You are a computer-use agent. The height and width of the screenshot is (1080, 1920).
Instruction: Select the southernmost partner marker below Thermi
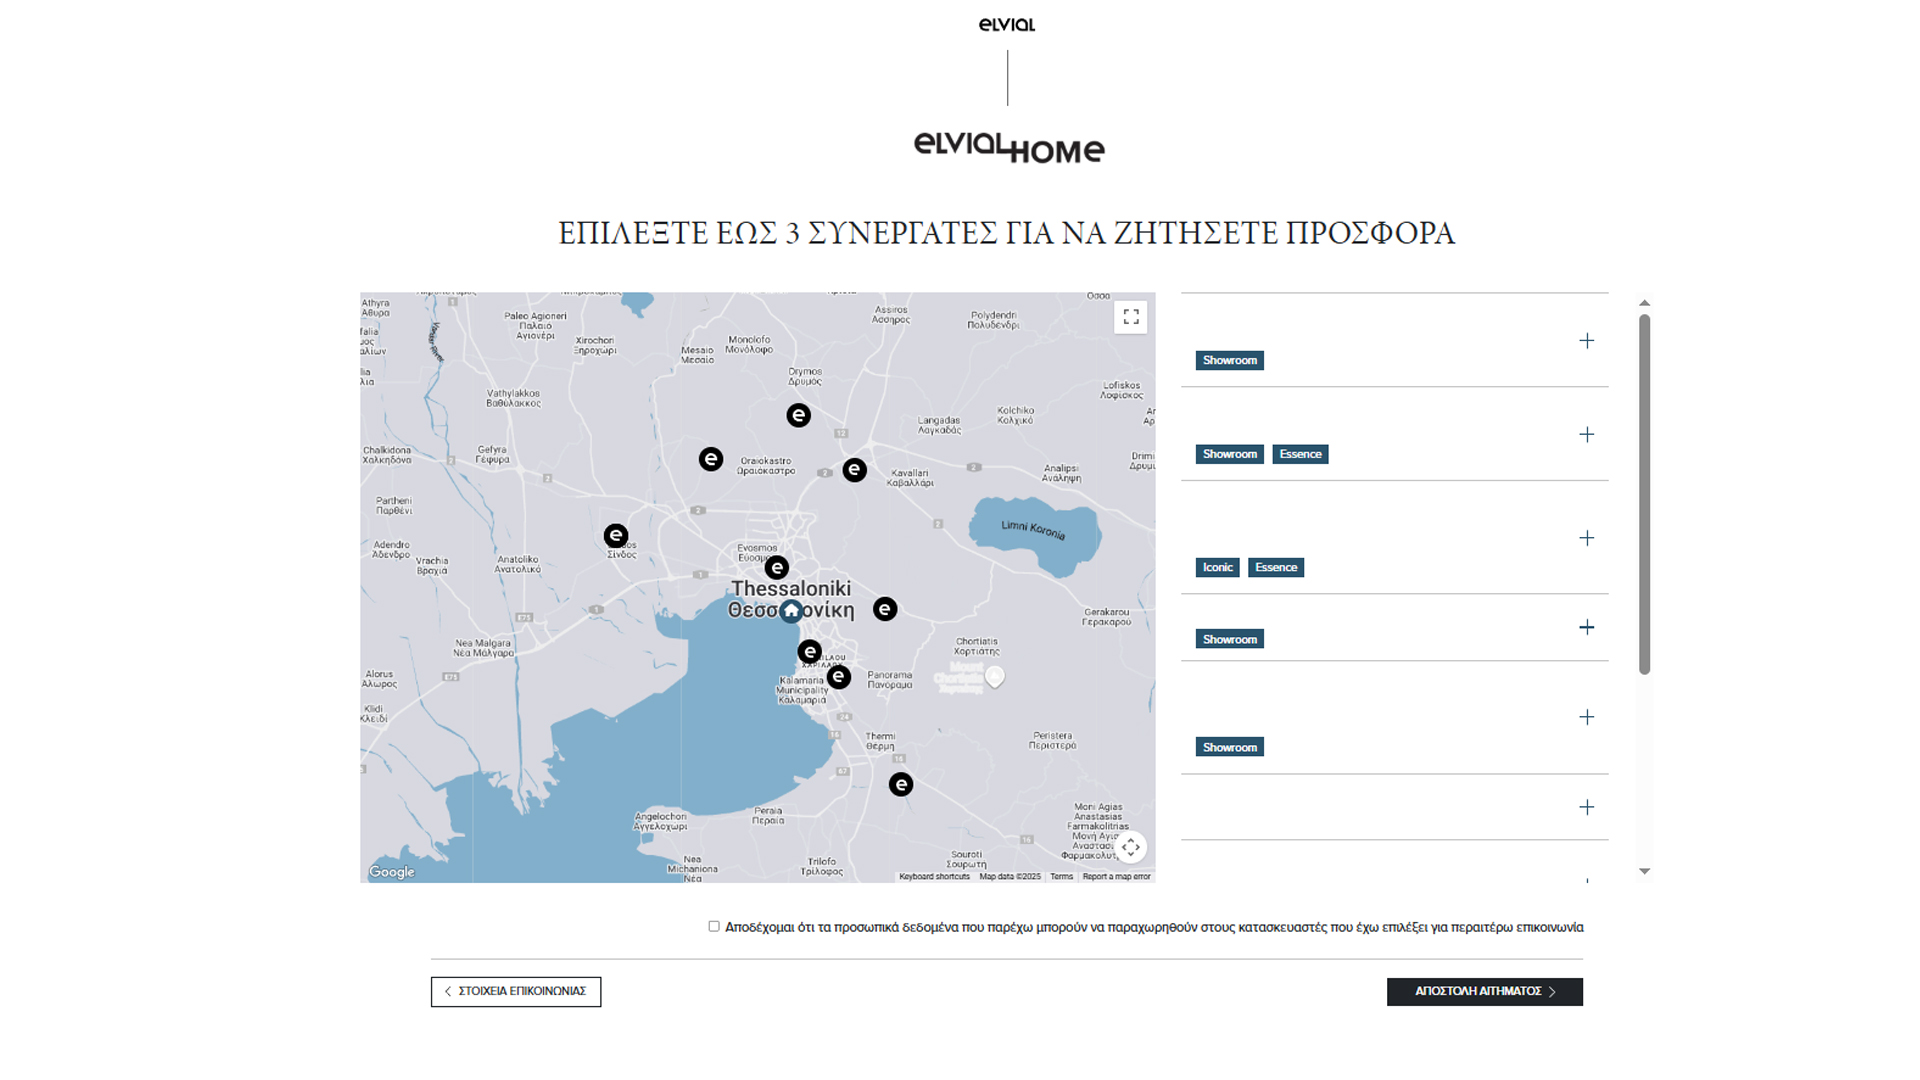tap(901, 785)
